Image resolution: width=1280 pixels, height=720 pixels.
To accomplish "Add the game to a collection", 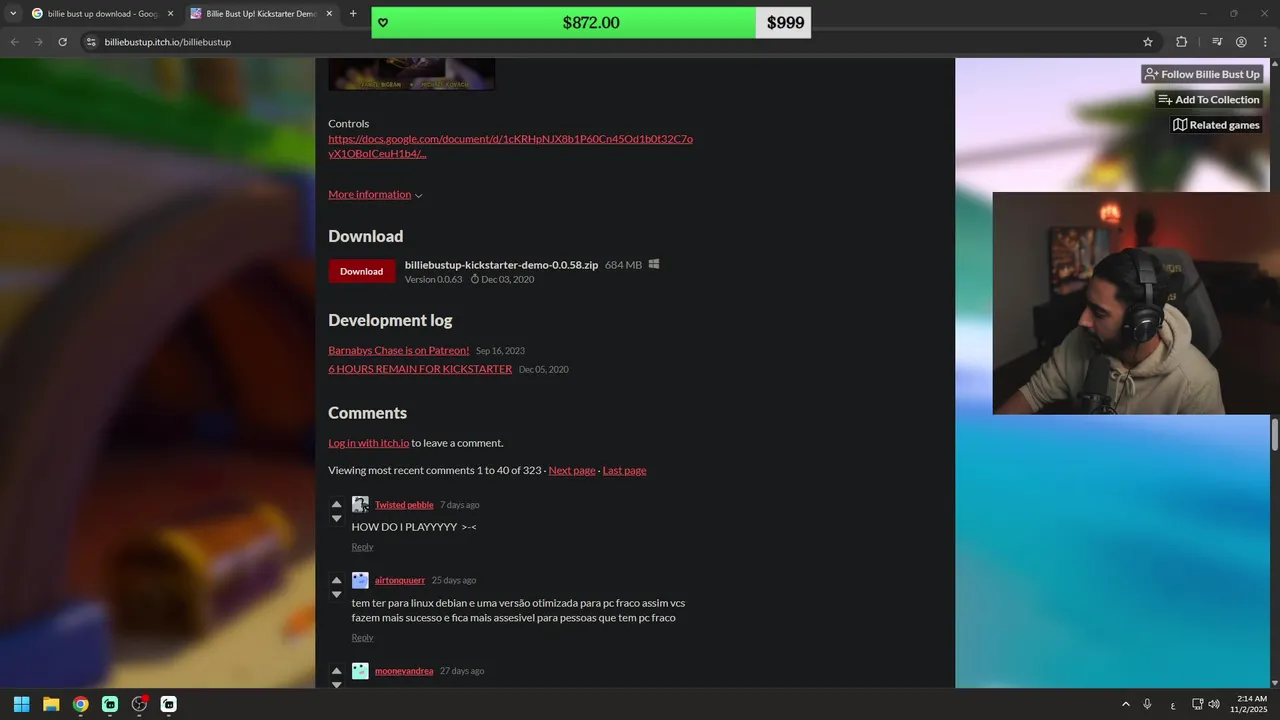I will 1209,99.
